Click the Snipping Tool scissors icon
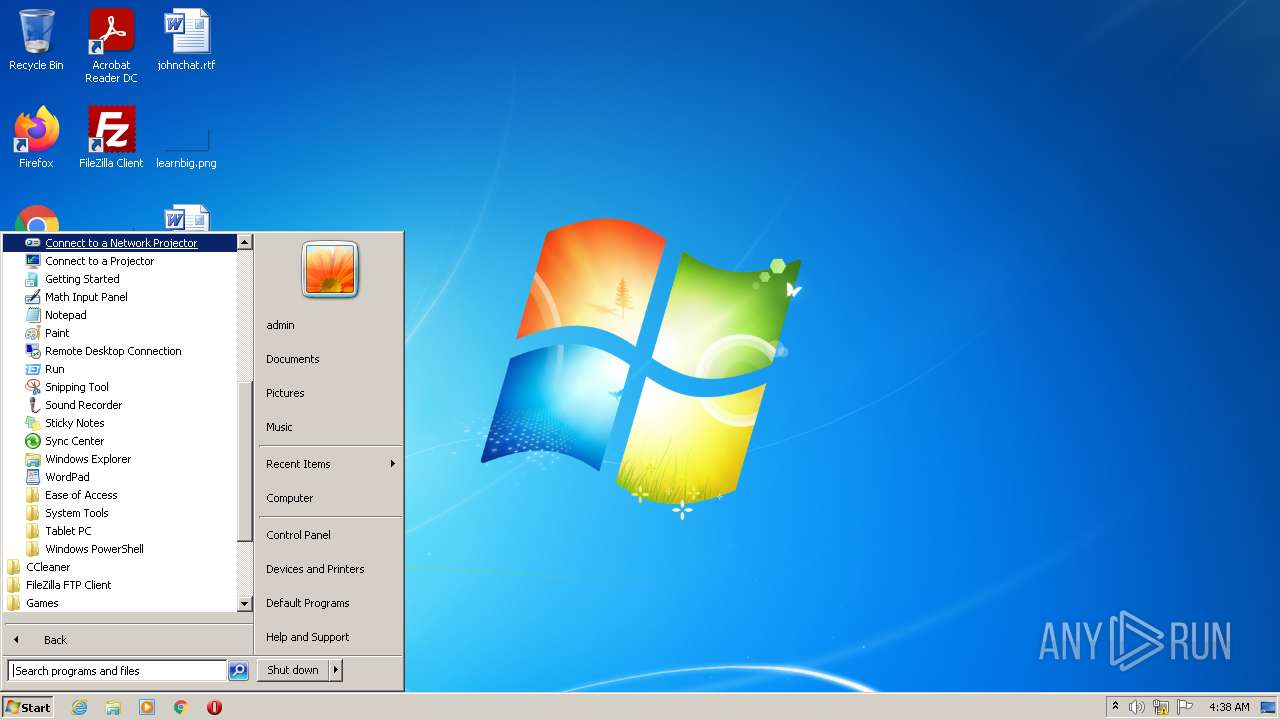The width and height of the screenshot is (1280, 720). click(x=32, y=387)
